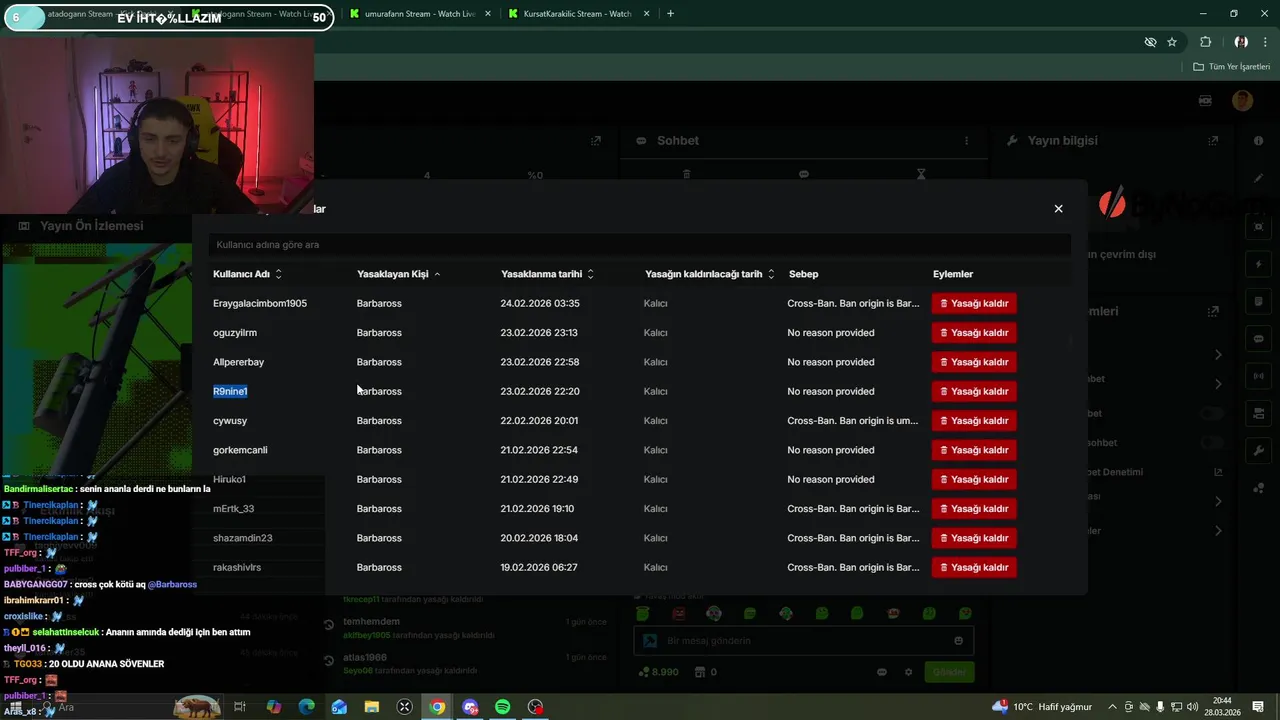The height and width of the screenshot is (720, 1280).
Task: Remove ban for Hiruko1
Action: tap(974, 479)
